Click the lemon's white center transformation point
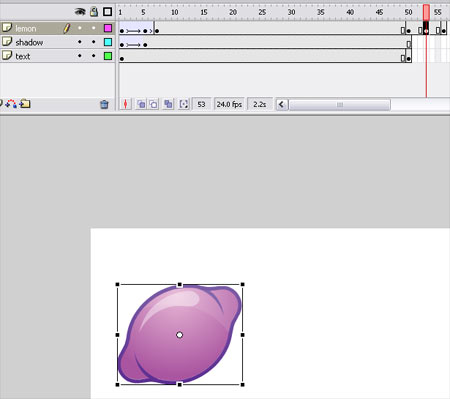This screenshot has width=450, height=399. 179,335
